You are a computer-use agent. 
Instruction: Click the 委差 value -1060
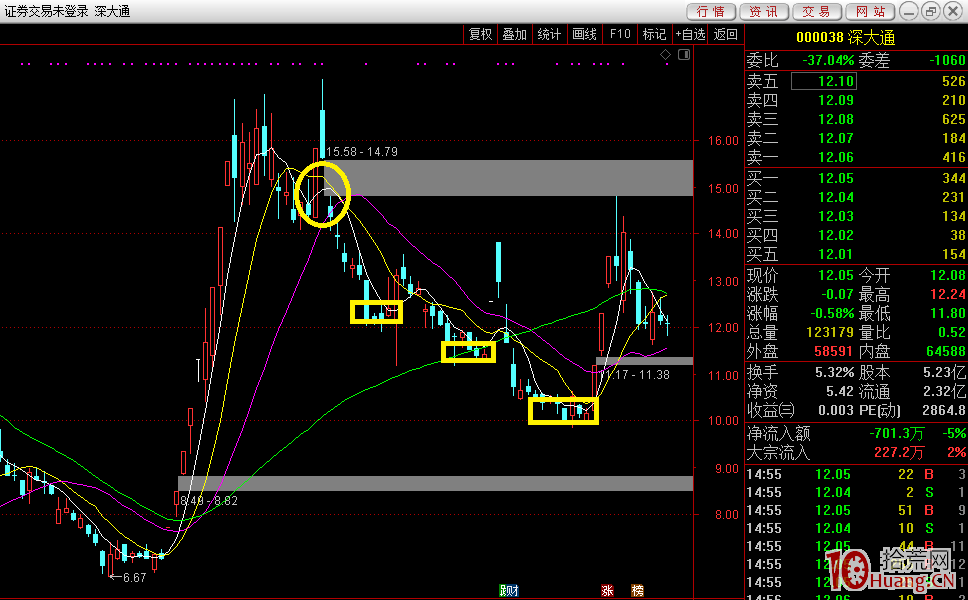coord(947,60)
